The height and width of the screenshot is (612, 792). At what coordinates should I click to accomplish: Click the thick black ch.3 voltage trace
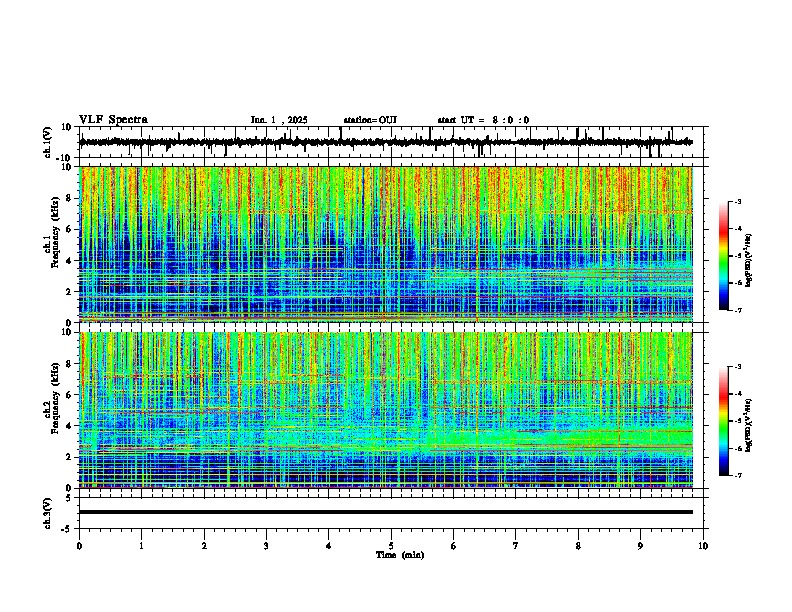click(x=385, y=512)
